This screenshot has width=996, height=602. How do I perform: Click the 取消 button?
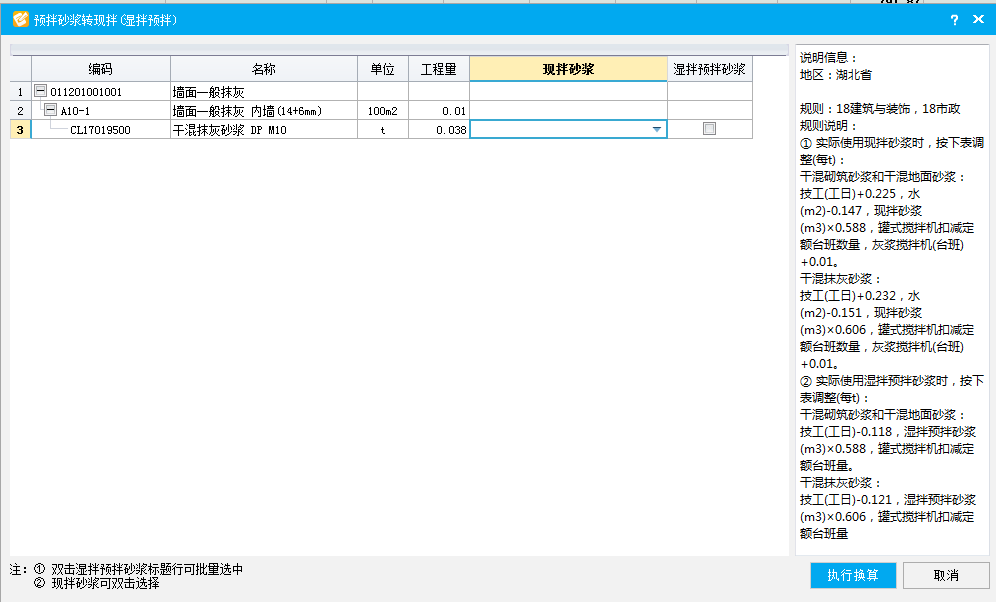coord(946,575)
